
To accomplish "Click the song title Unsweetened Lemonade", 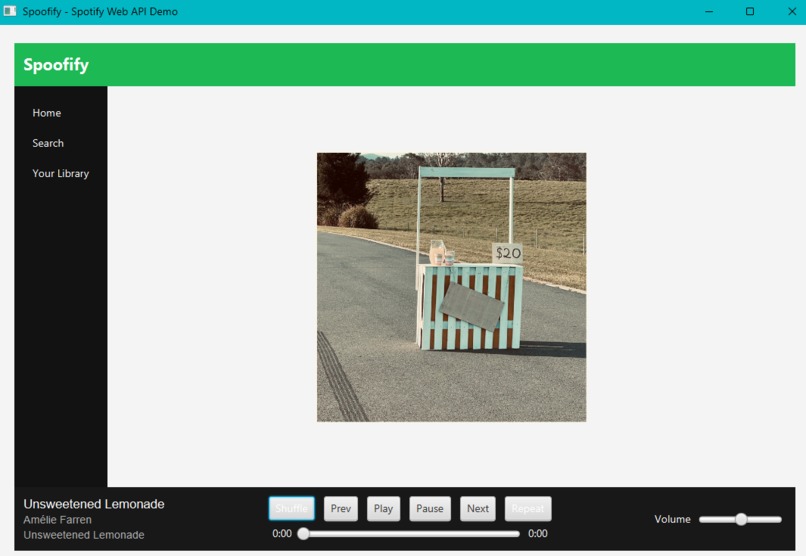I will 94,504.
